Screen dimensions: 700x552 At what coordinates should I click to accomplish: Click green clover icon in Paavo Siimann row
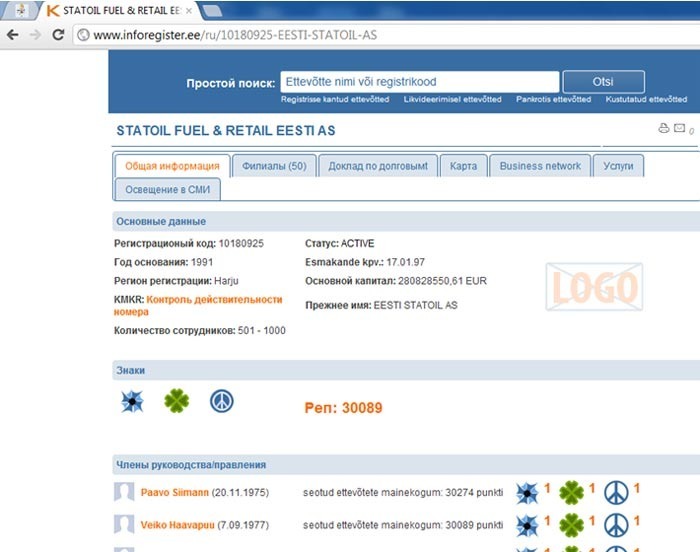pyautogui.click(x=571, y=493)
